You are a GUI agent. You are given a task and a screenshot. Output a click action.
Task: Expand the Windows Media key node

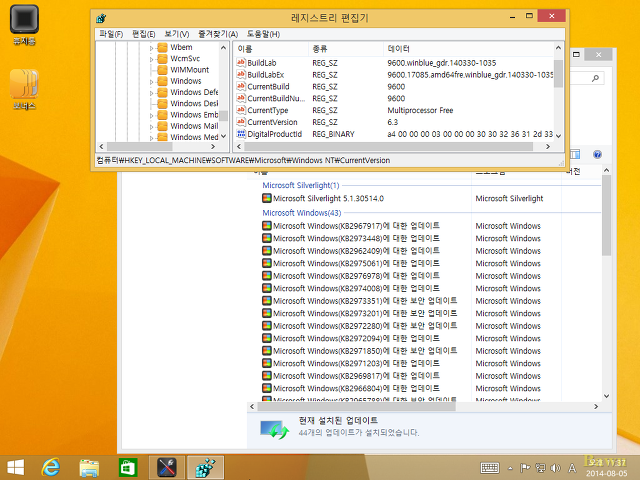click(151, 138)
